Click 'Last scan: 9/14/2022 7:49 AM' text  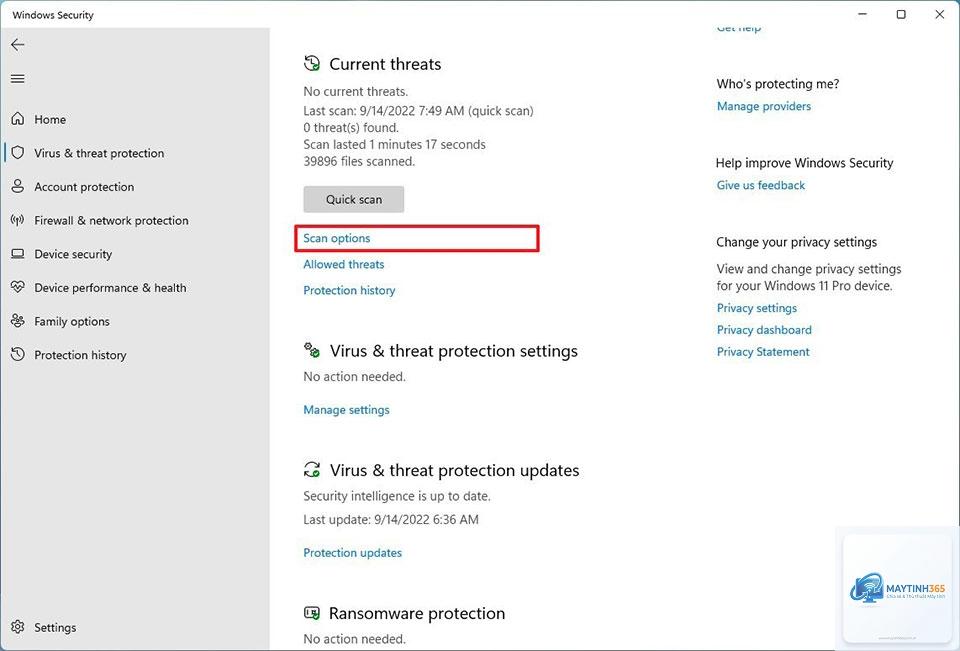click(x=384, y=111)
